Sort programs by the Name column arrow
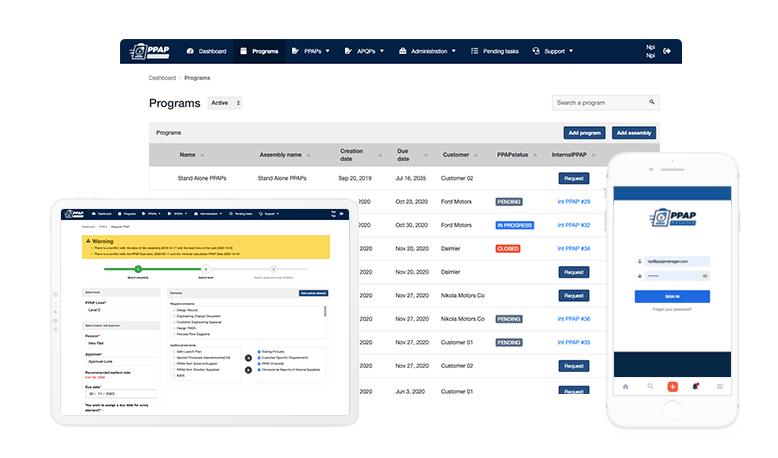The width and height of the screenshot is (778, 458). 202,155
